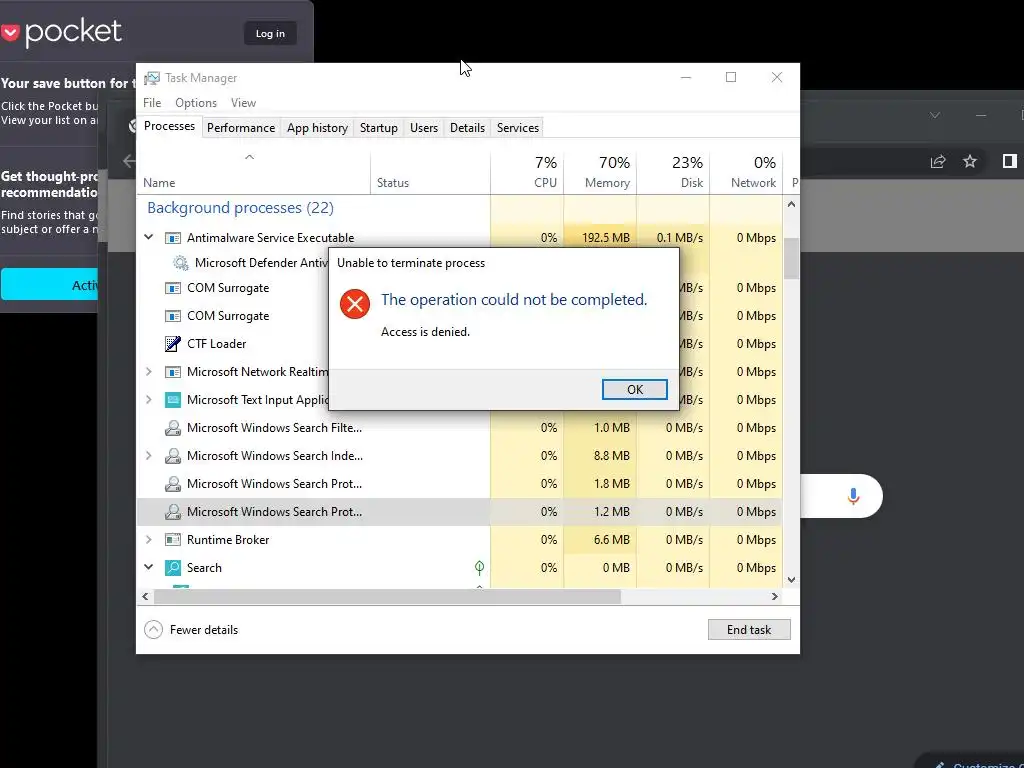Collapse the Antimalware Service Executable row
The height and width of the screenshot is (768, 1024).
pyautogui.click(x=149, y=237)
